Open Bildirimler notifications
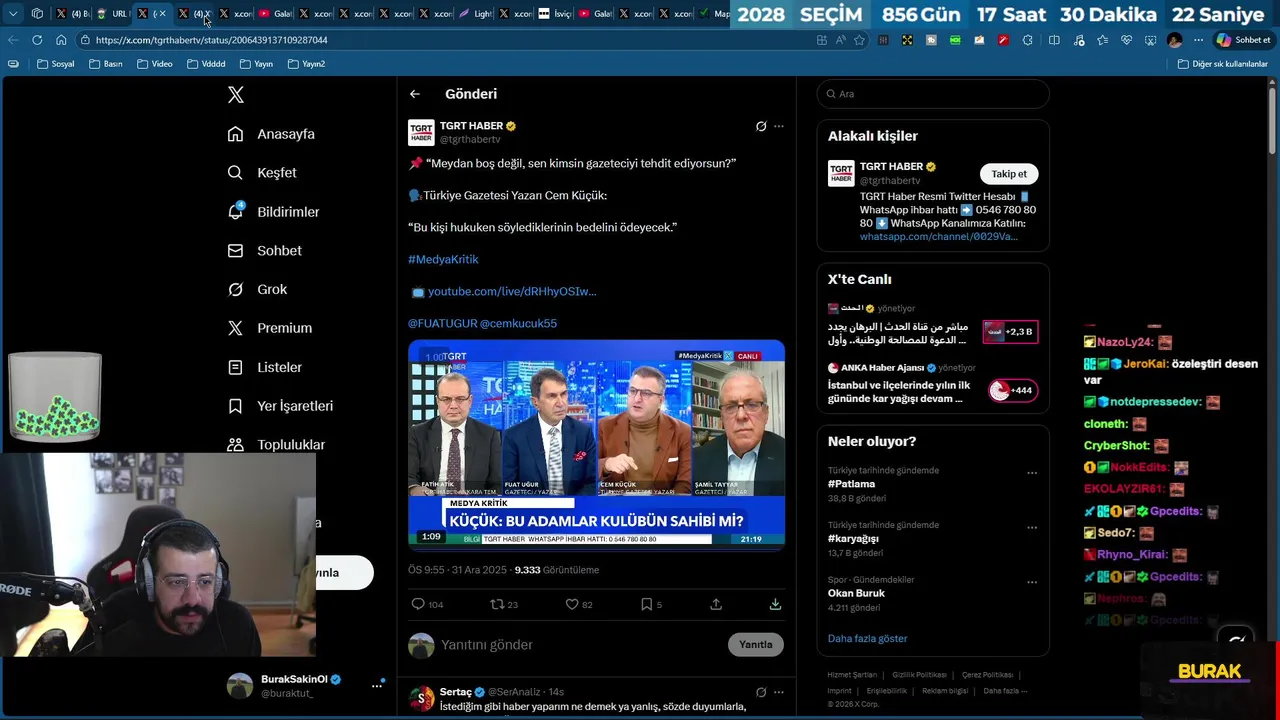1280x720 pixels. coord(273,212)
